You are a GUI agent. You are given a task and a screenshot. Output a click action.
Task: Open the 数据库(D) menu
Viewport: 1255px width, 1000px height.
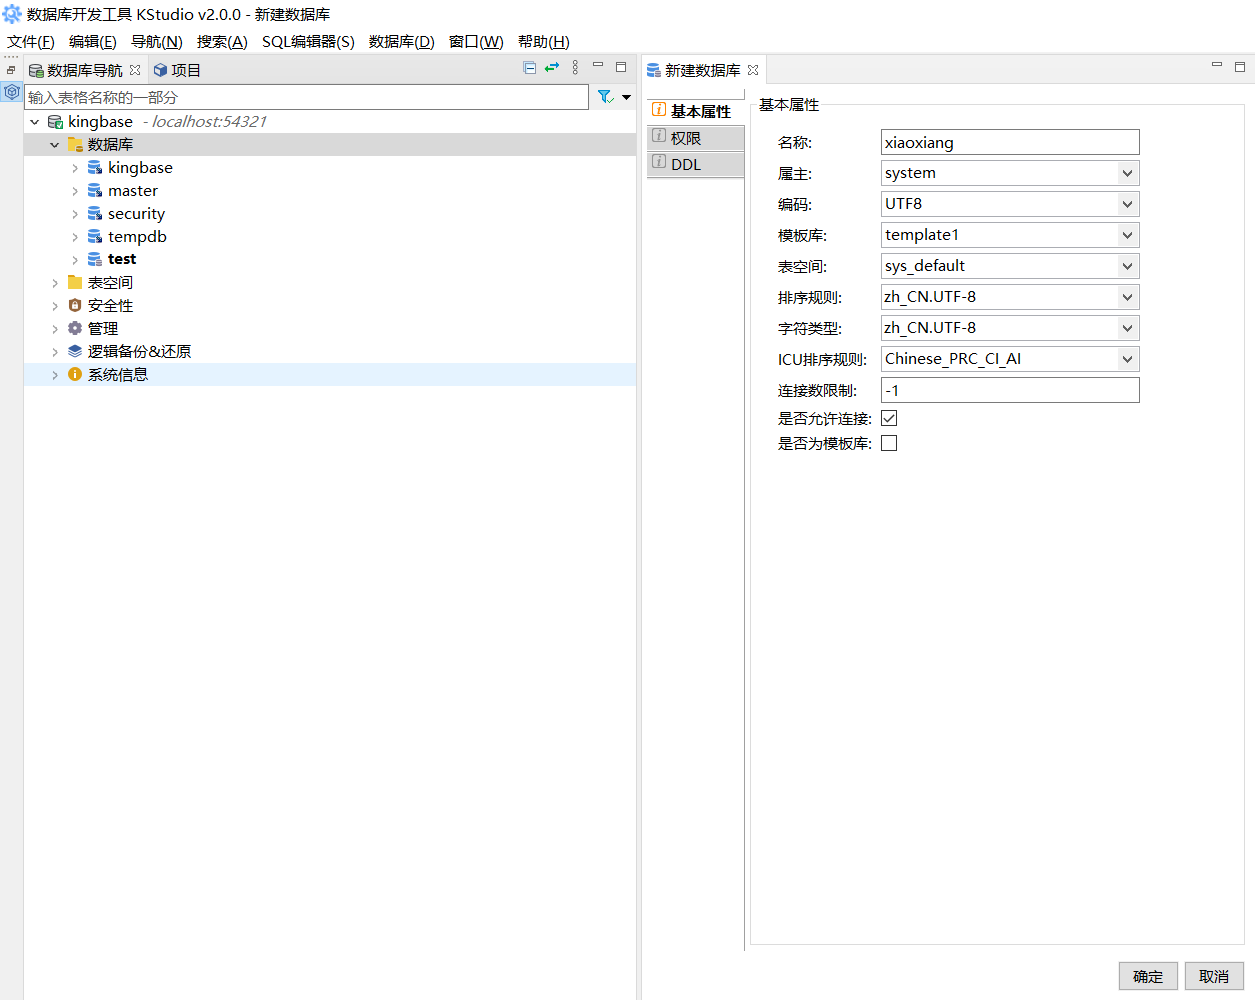tap(402, 41)
